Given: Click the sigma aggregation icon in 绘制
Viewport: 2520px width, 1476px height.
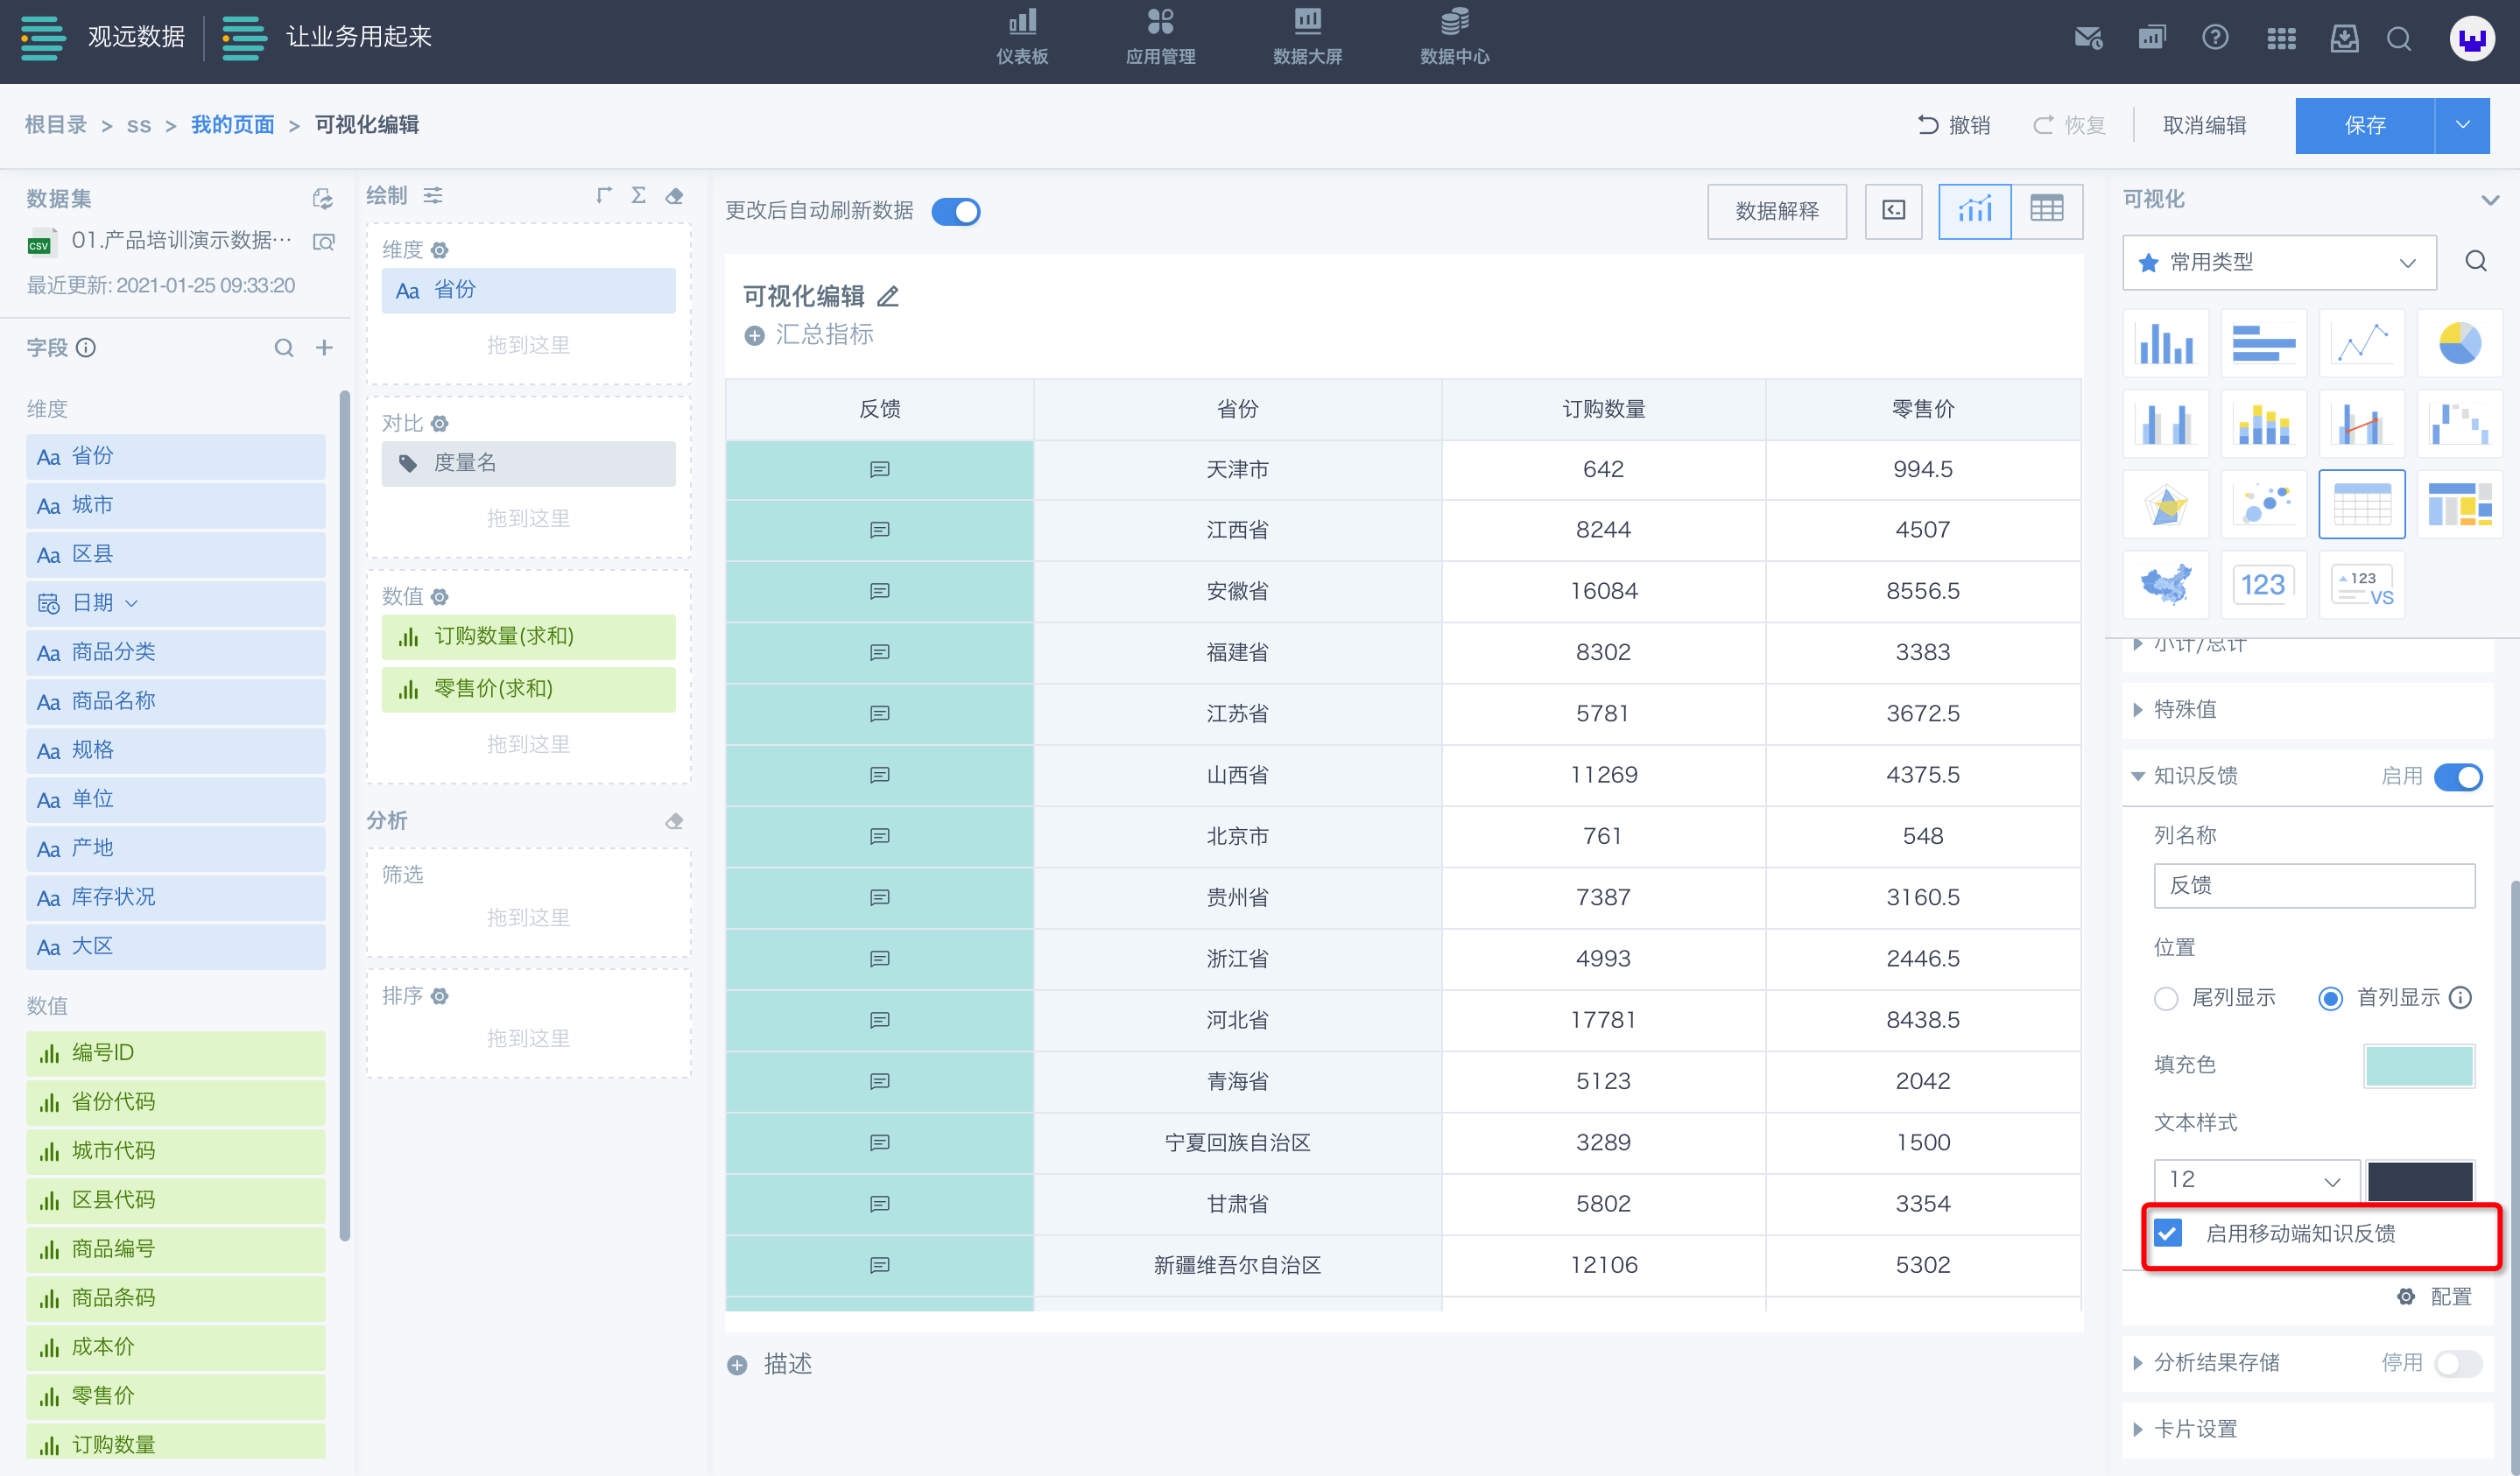Looking at the screenshot, I should (x=638, y=194).
